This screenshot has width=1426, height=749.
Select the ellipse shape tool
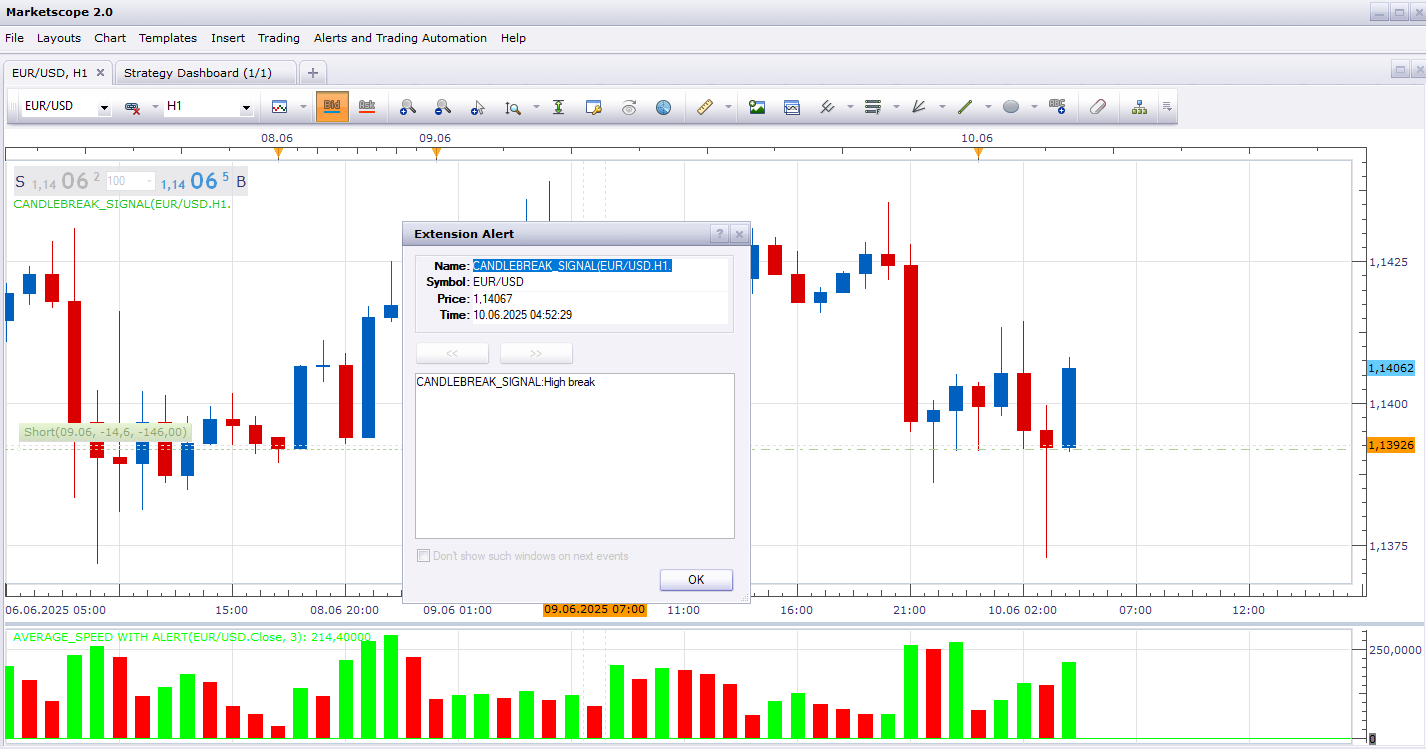coord(1011,107)
